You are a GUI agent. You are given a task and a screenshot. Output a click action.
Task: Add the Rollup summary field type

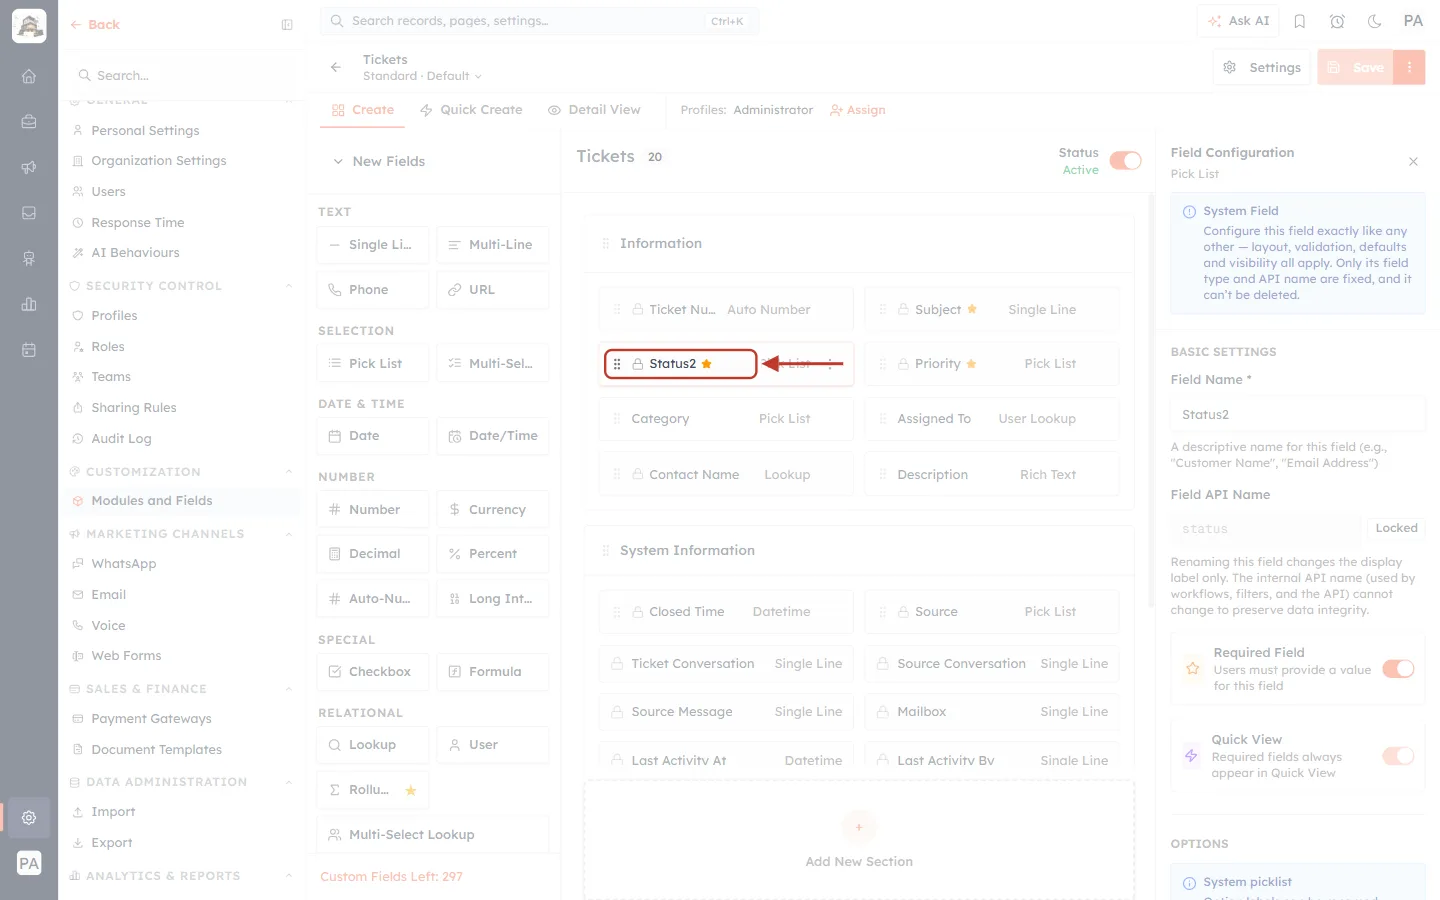point(373,790)
